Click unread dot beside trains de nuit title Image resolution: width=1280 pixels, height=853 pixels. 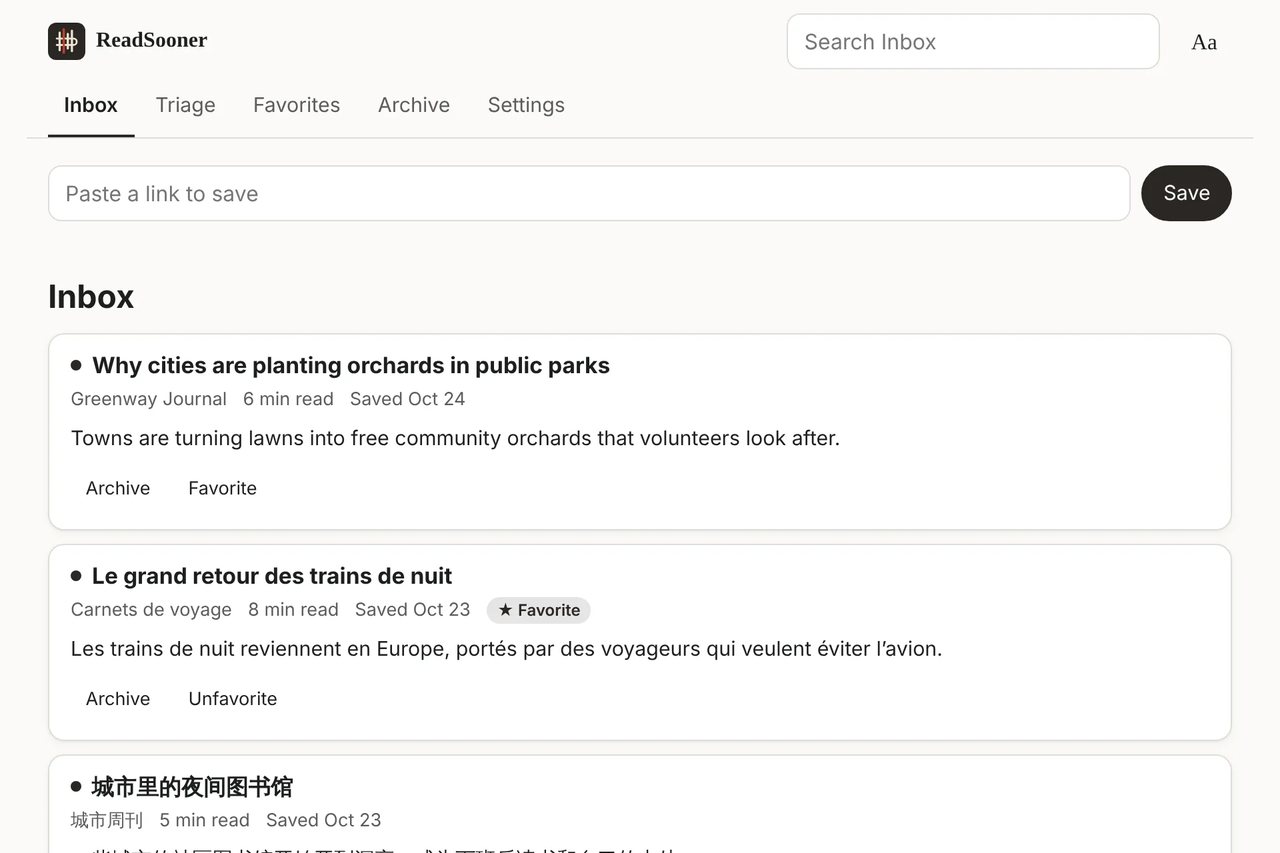(x=76, y=576)
